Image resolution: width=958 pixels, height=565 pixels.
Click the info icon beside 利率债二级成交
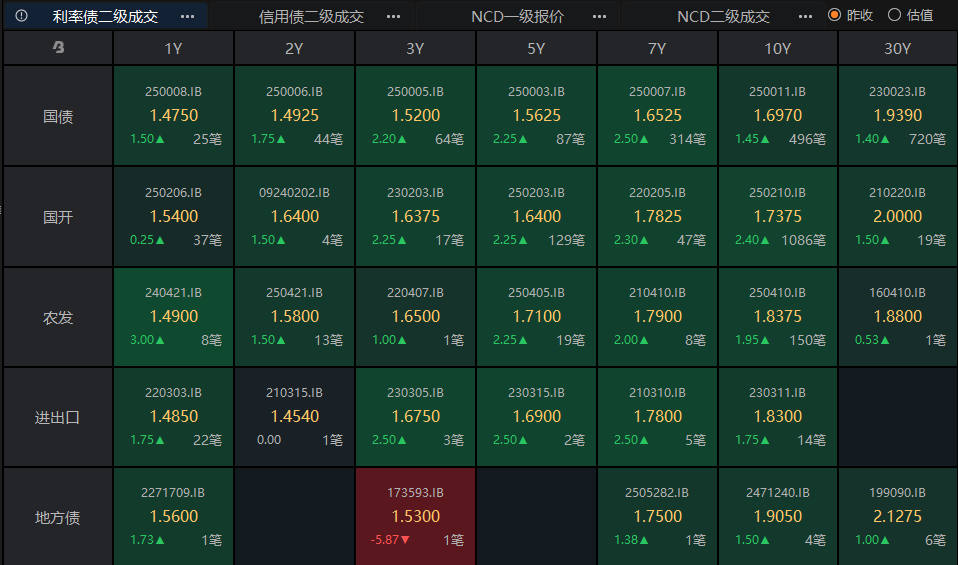pos(21,16)
